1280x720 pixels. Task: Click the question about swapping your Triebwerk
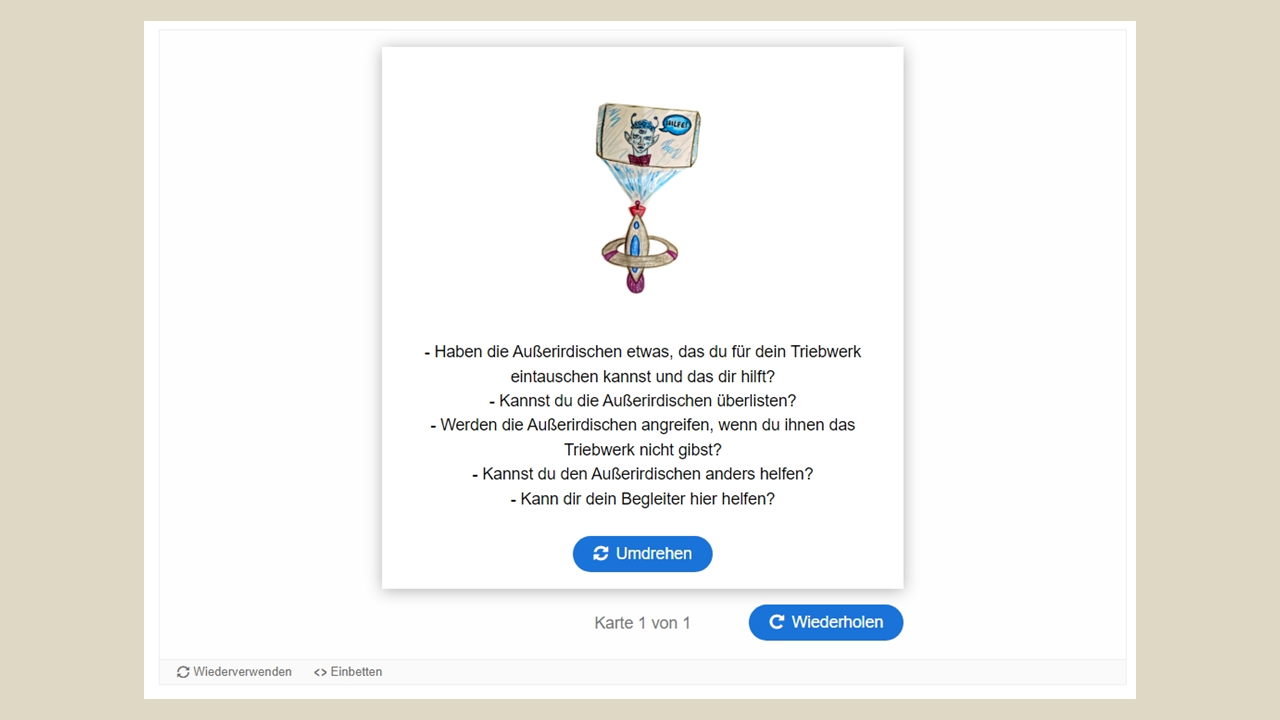click(643, 364)
